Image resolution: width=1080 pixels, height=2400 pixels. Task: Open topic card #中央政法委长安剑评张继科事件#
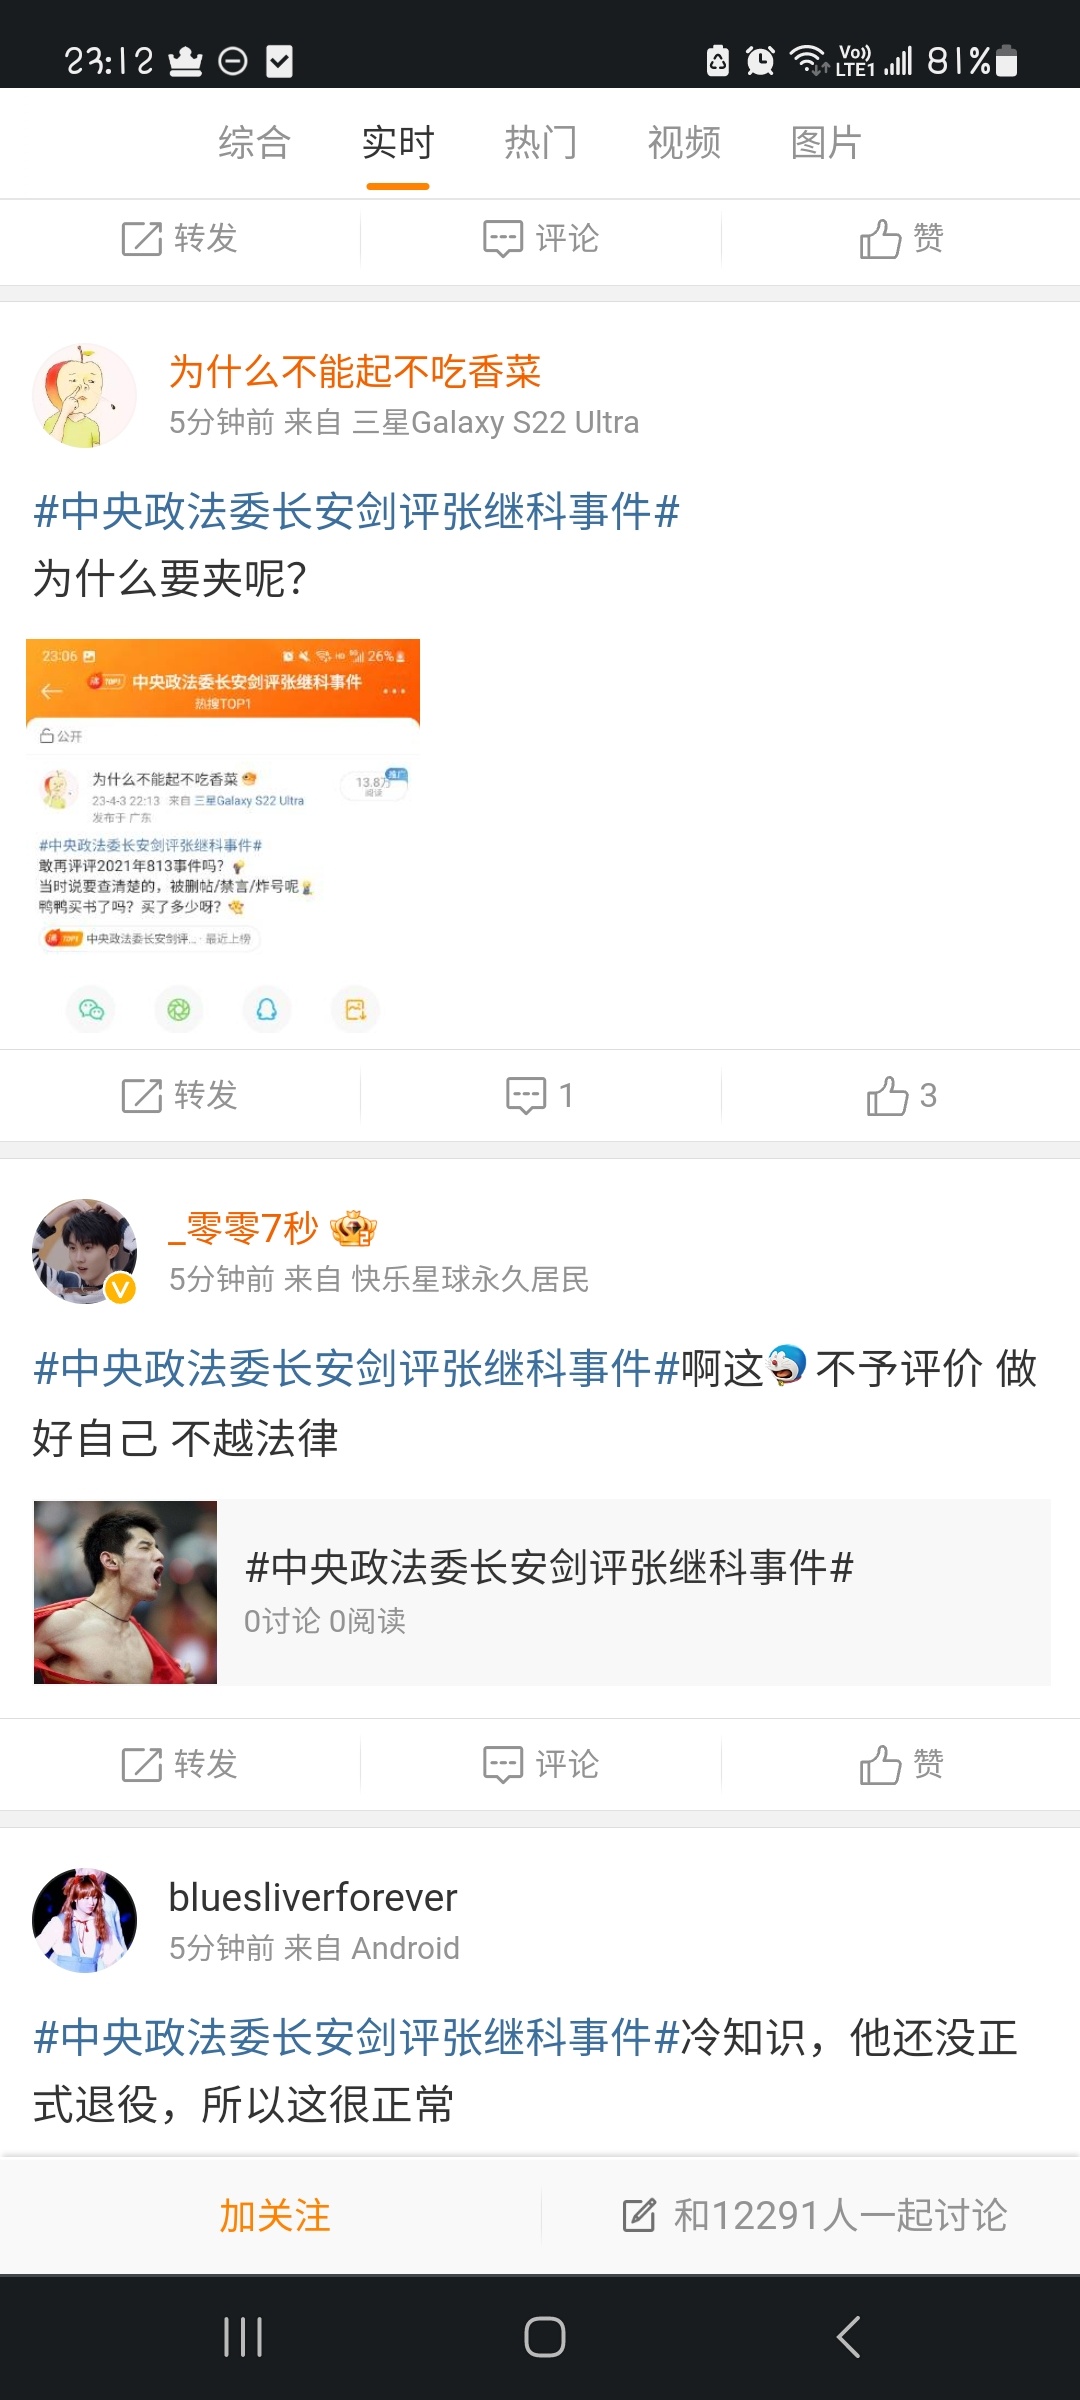point(542,1592)
